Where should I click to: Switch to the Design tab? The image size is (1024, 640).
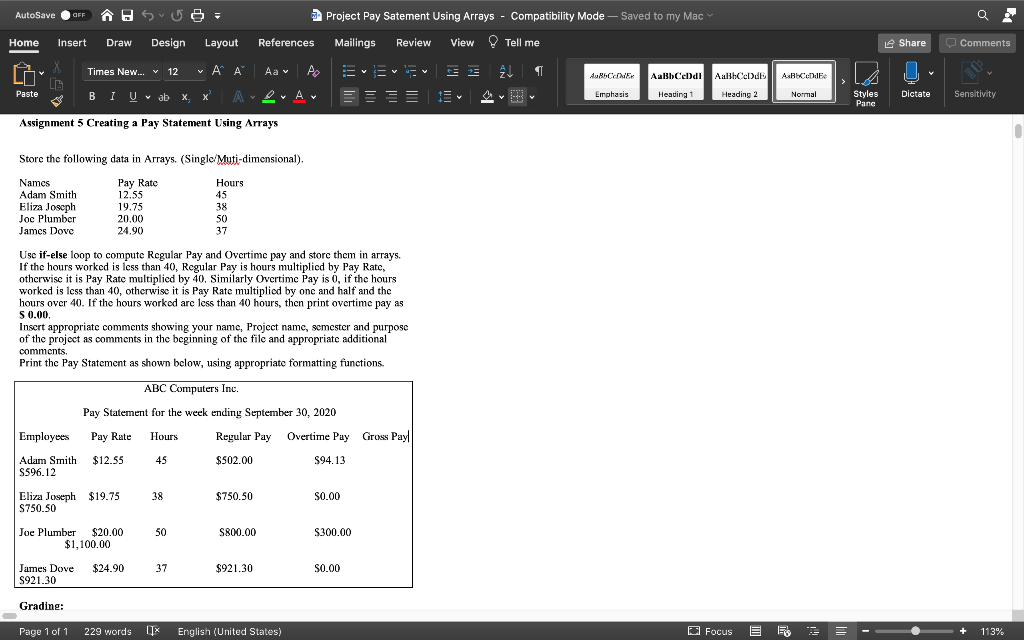click(168, 42)
